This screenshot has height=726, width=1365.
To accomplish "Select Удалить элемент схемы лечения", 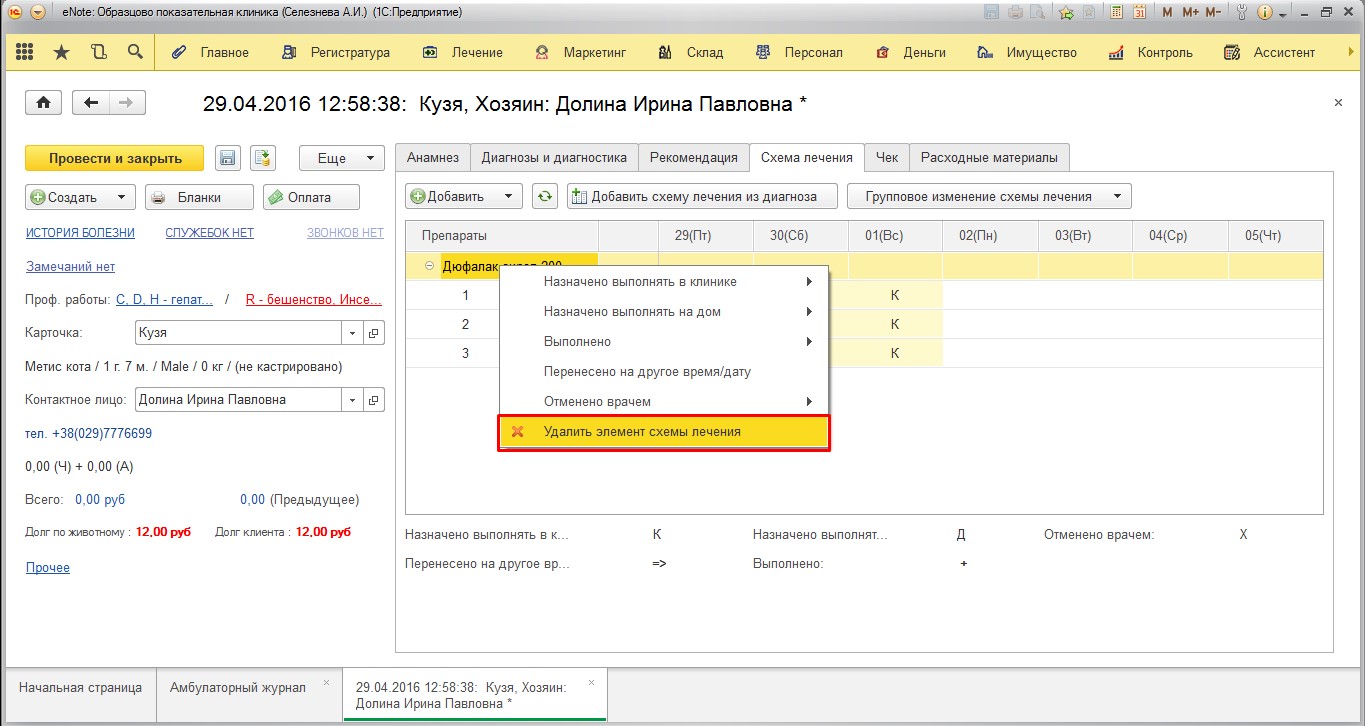I will pos(664,432).
